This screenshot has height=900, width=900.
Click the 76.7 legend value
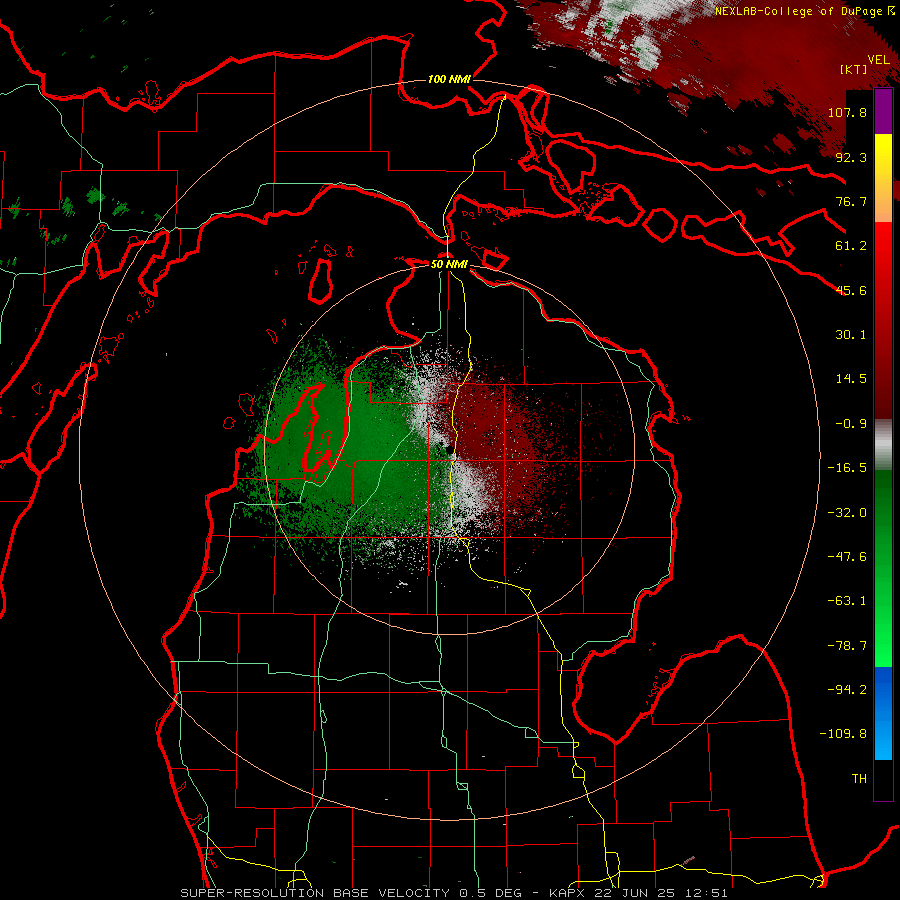(851, 201)
